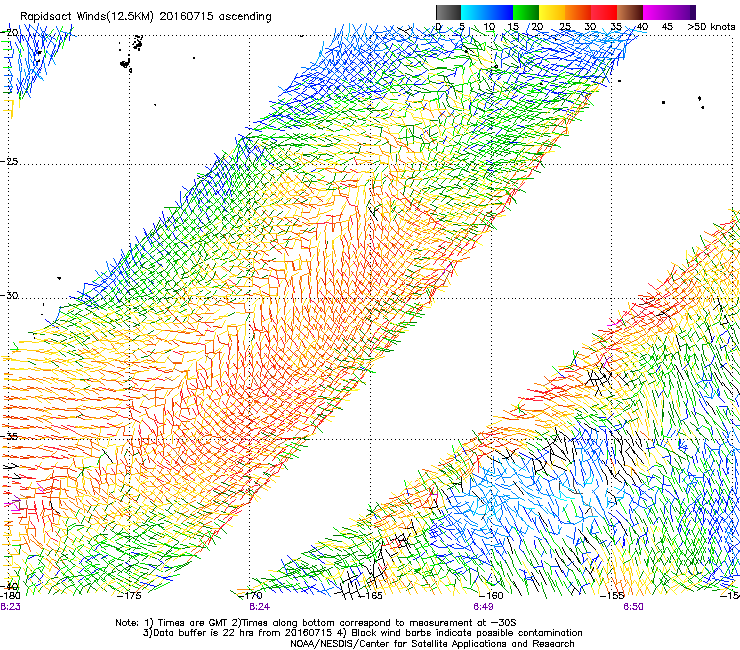The width and height of the screenshot is (740, 650).
Task: Click the '-170' longitude axis label
Action: coord(251,596)
